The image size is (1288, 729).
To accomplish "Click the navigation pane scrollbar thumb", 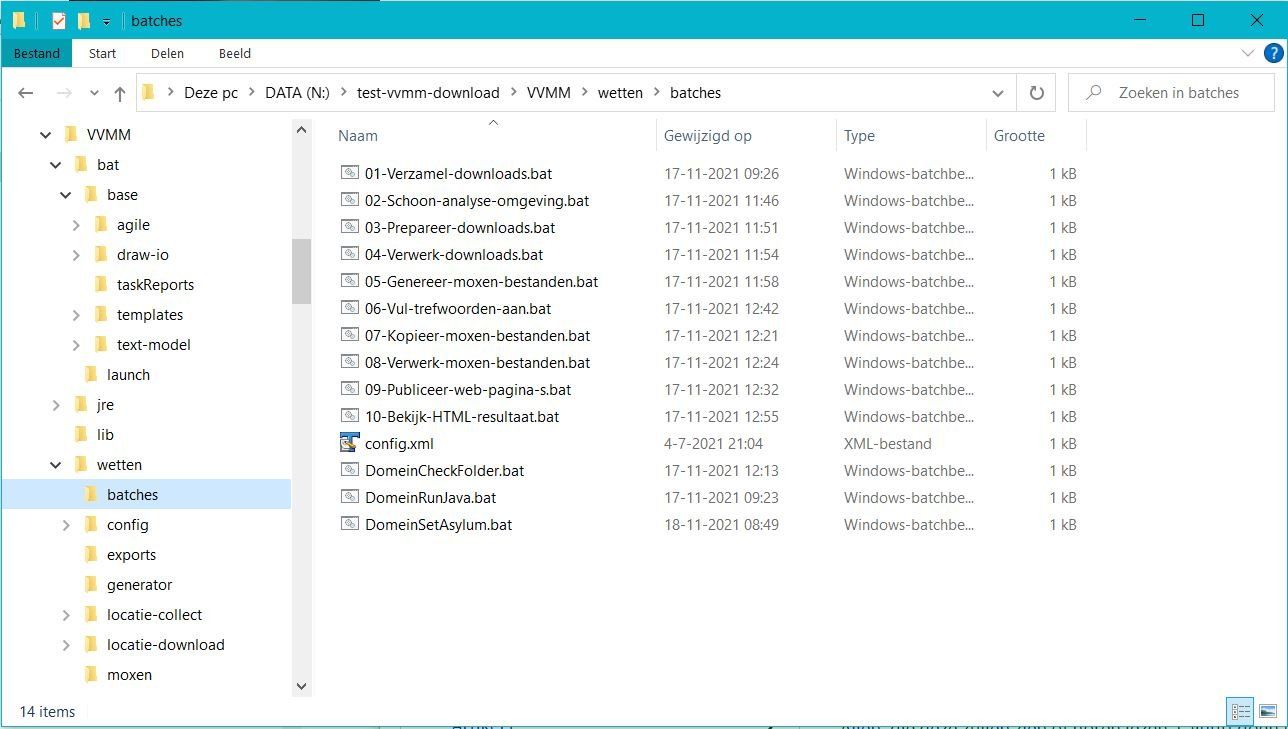I will pyautogui.click(x=301, y=271).
